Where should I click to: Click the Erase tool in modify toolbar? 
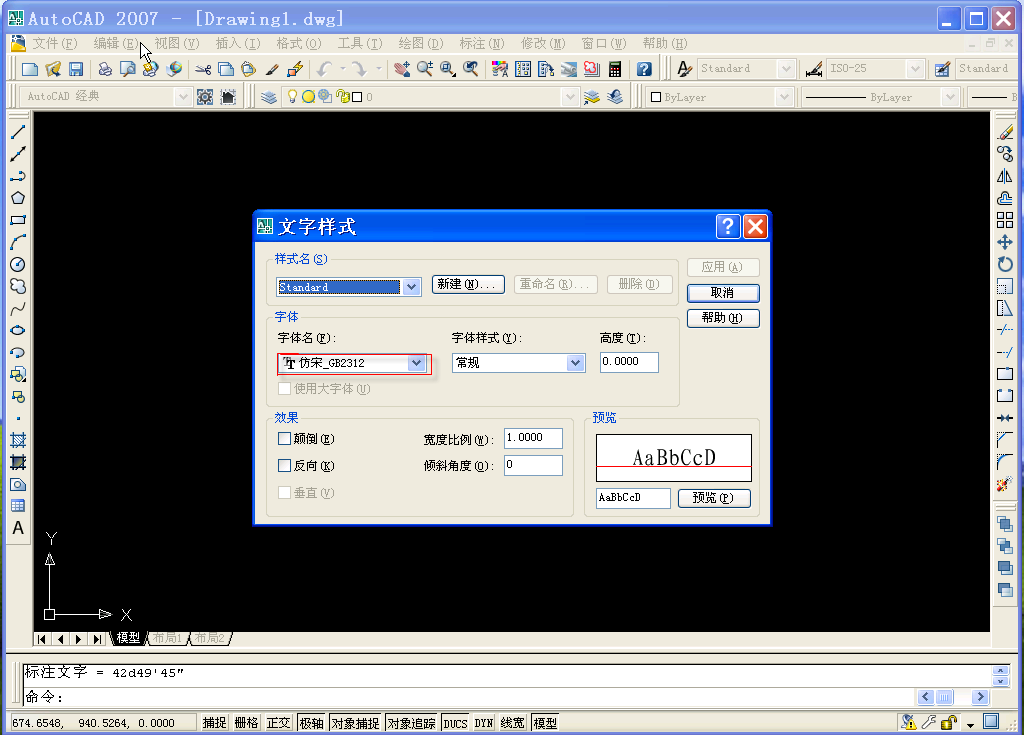[1005, 132]
